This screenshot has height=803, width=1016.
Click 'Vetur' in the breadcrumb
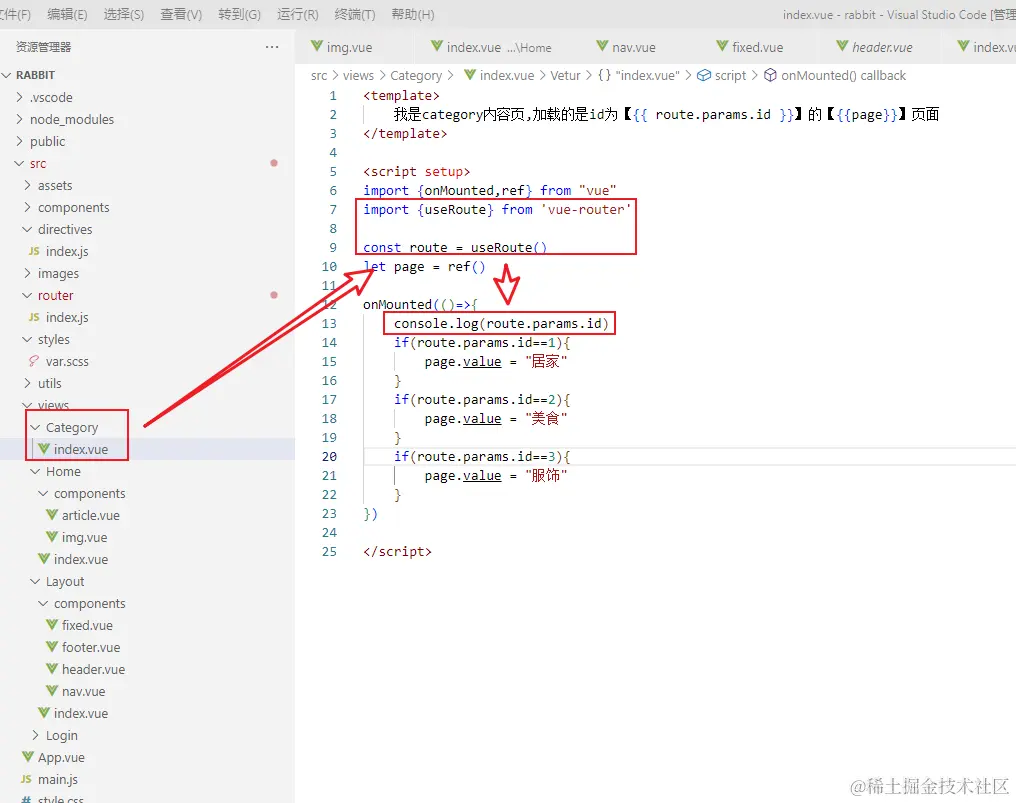[565, 75]
